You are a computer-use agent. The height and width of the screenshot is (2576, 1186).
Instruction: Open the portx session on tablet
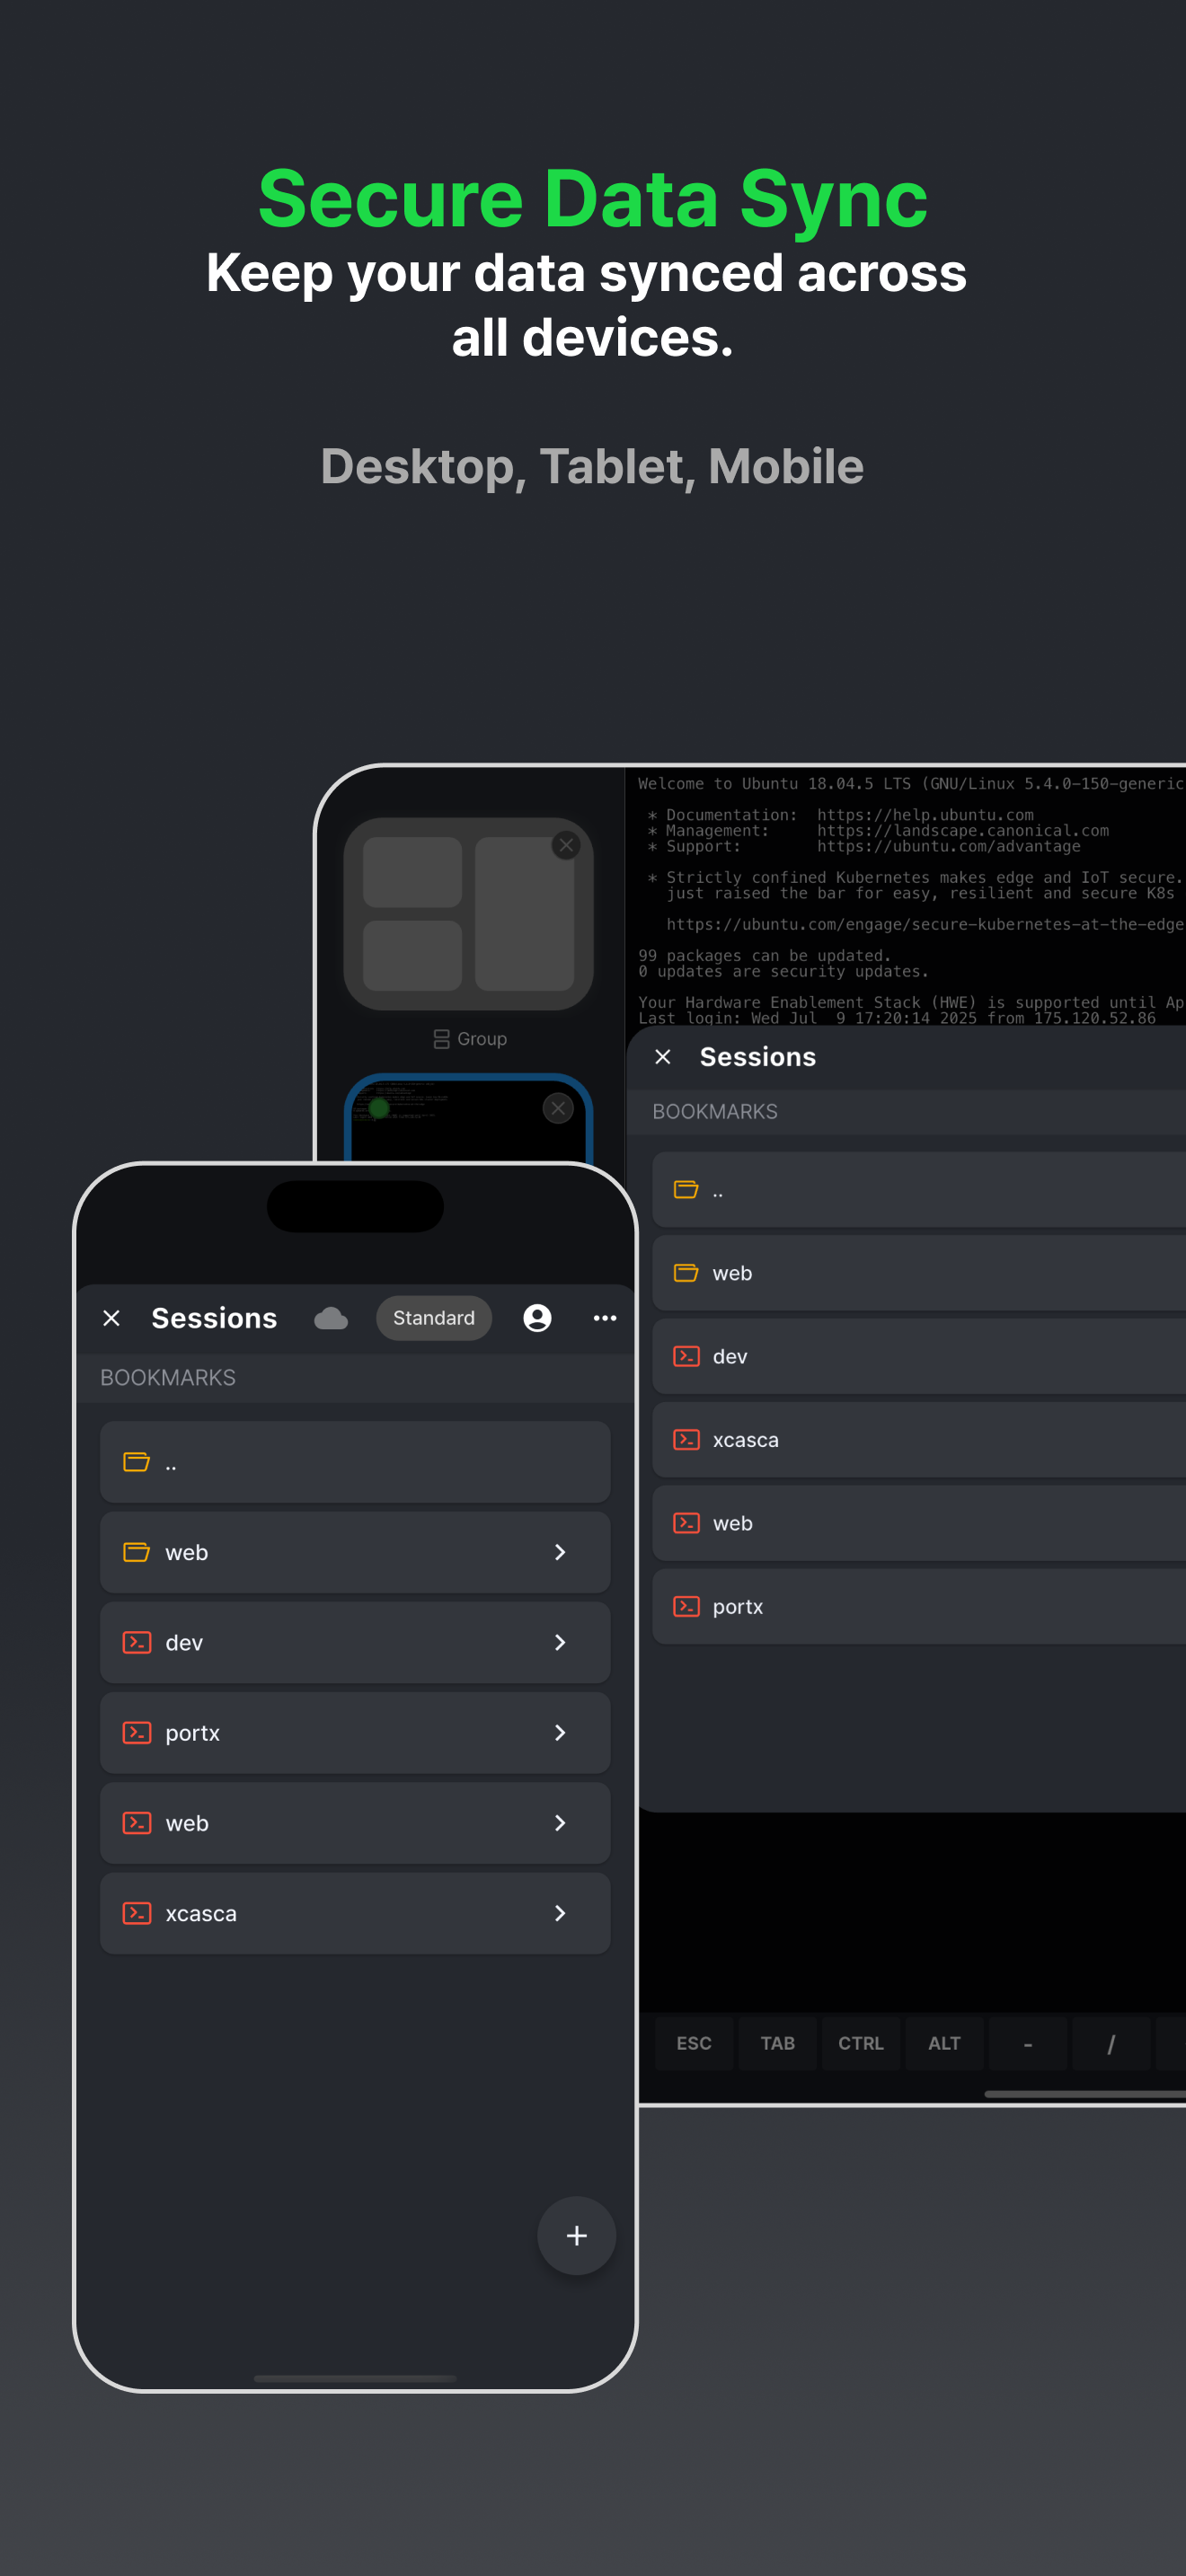point(919,1607)
